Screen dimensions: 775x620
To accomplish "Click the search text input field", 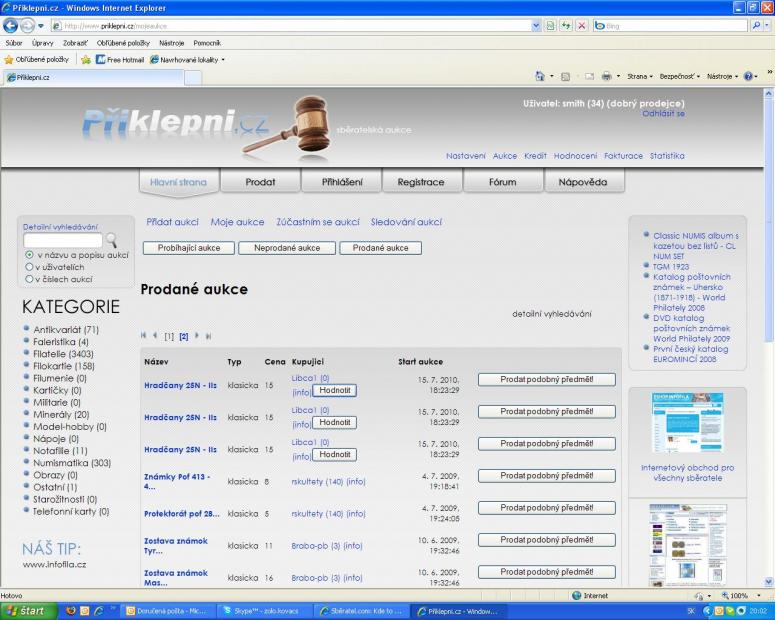I will pos(63,240).
